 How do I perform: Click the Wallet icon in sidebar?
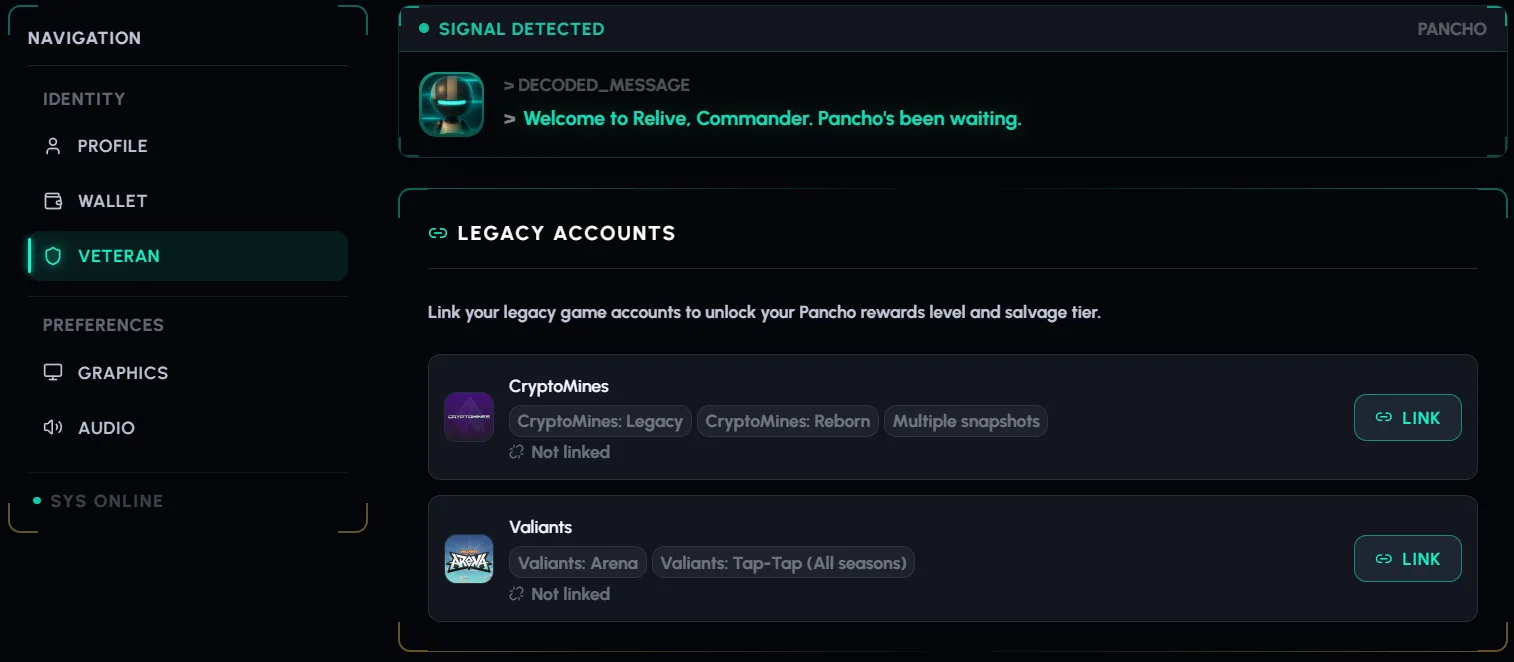[x=53, y=201]
